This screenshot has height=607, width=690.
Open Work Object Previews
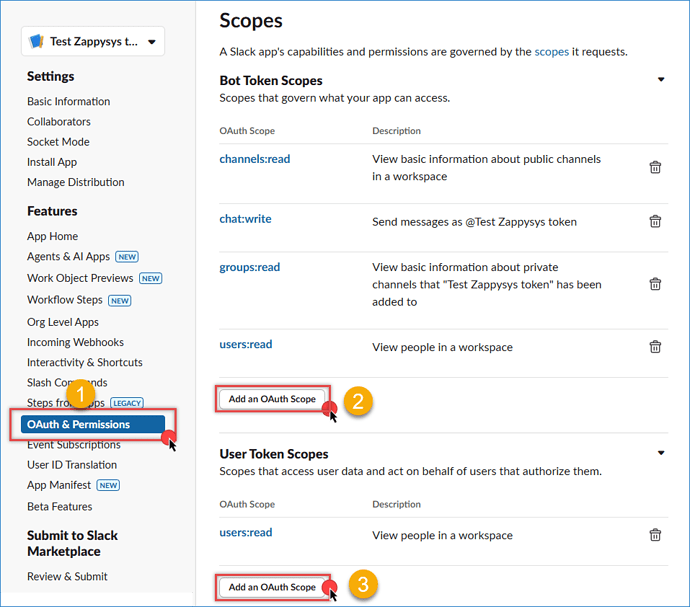coord(80,278)
